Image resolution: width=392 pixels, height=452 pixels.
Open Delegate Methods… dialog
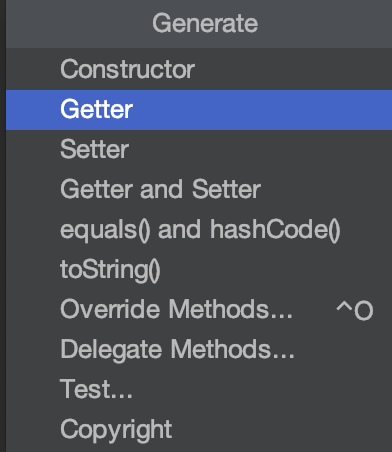click(x=199, y=350)
